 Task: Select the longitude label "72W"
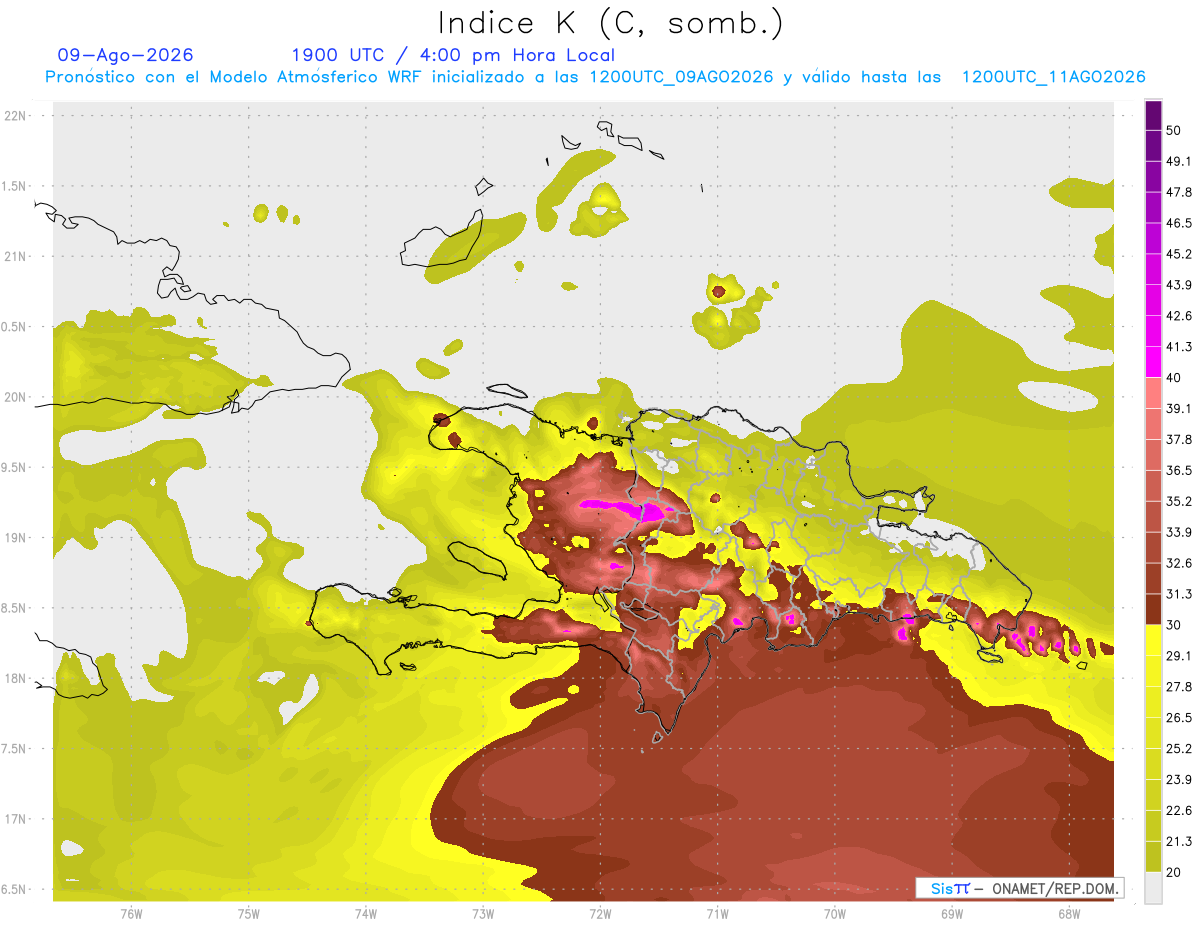[600, 915]
